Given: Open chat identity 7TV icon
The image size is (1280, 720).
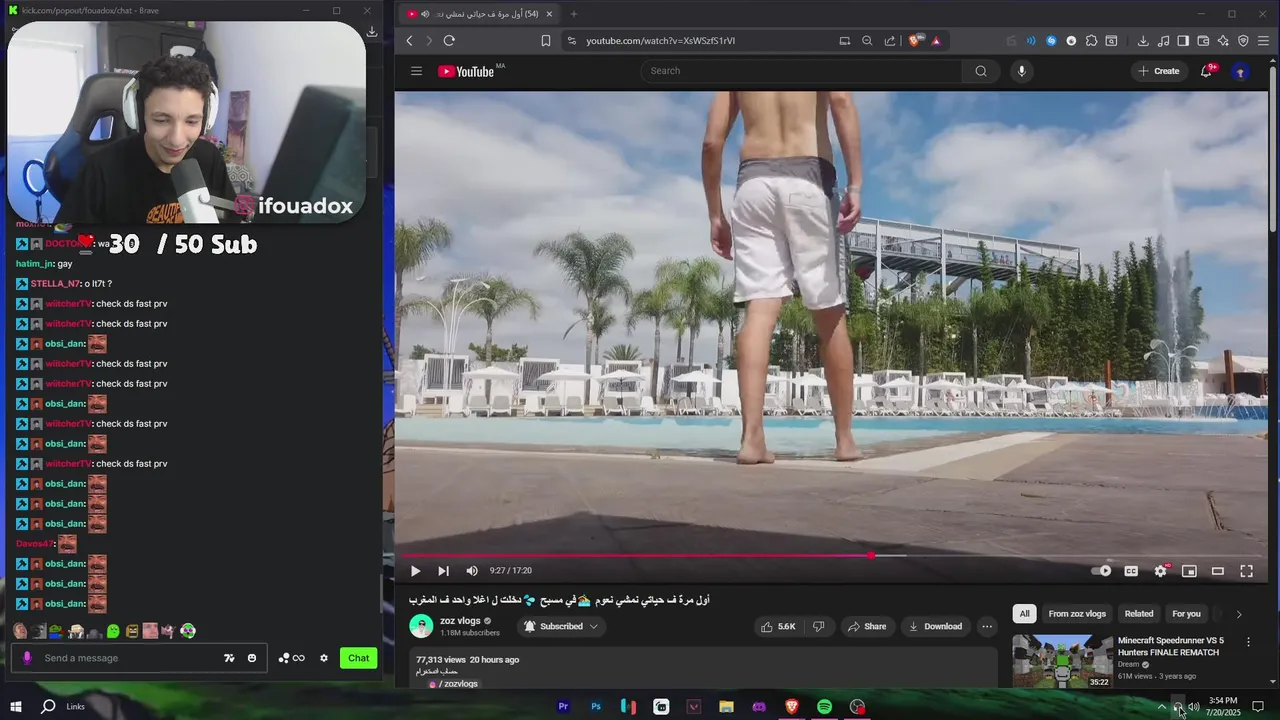Looking at the screenshot, I should 229,658.
